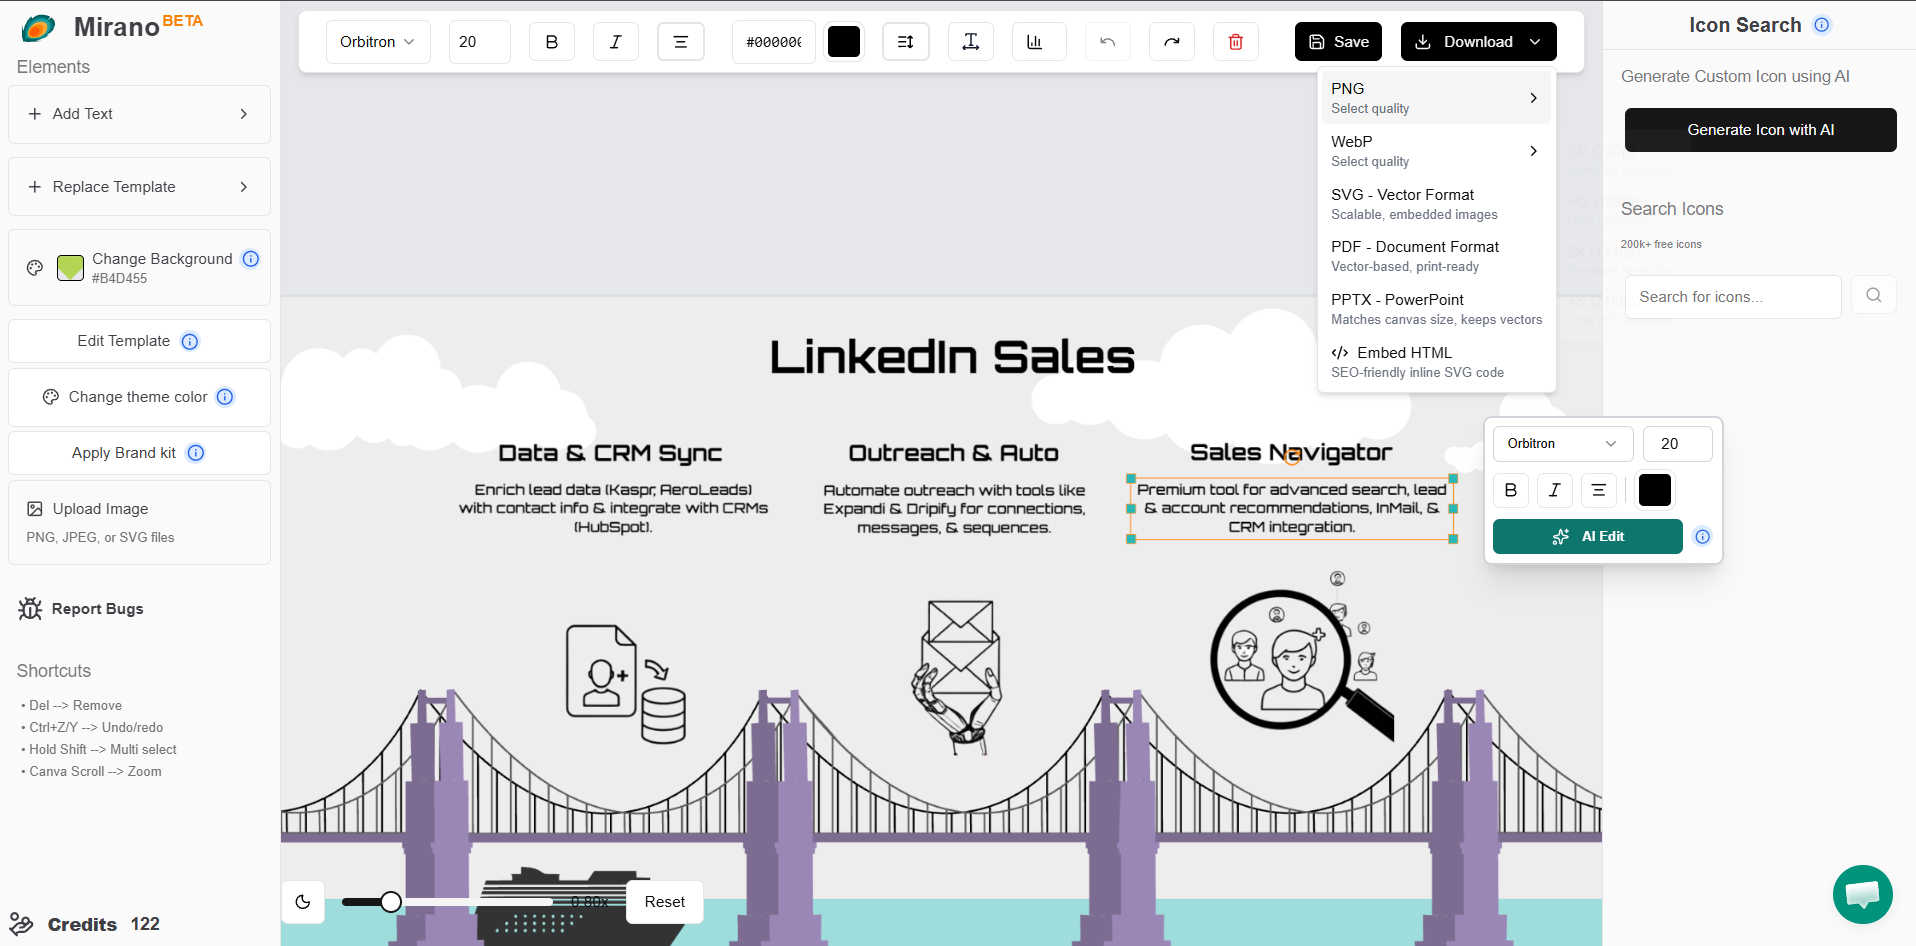
Task: Undo the last action
Action: pos(1107,41)
